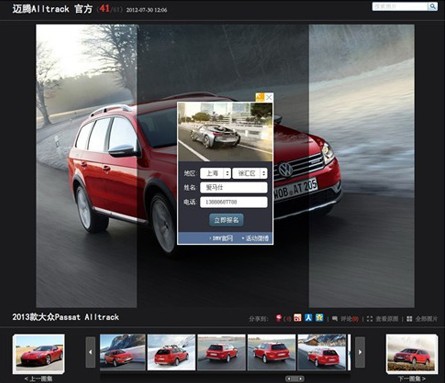Click the 立即报名 sign-up button
Viewport: 445px width, 383px height.
point(226,220)
